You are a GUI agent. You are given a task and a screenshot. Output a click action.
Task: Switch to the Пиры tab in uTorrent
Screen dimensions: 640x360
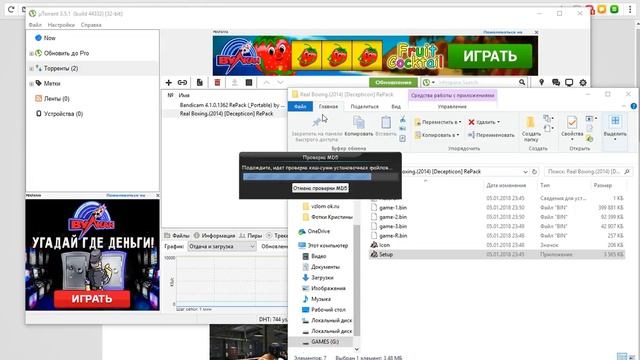click(x=251, y=236)
